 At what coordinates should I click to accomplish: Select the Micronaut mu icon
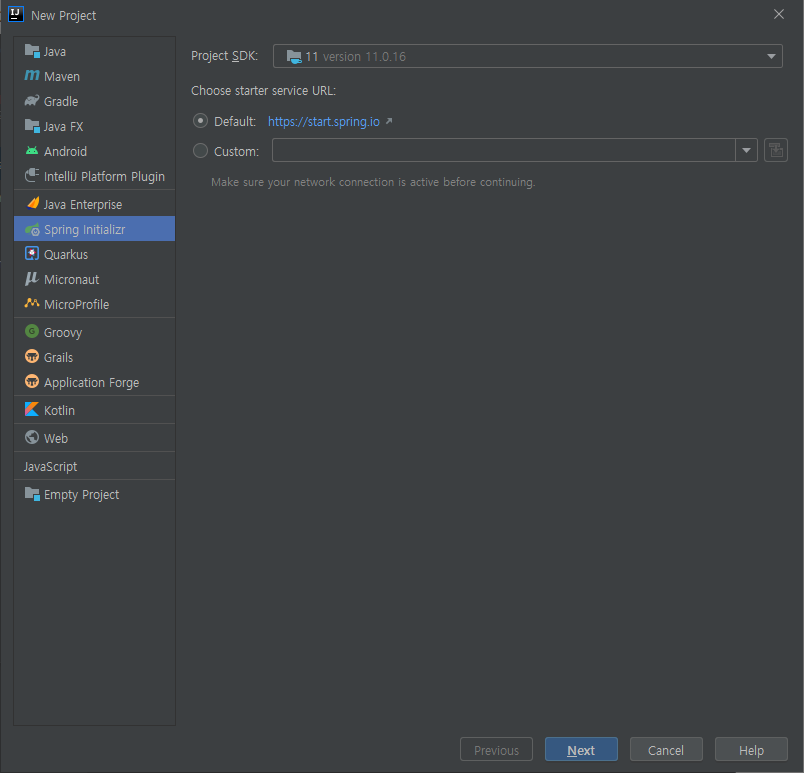click(32, 279)
